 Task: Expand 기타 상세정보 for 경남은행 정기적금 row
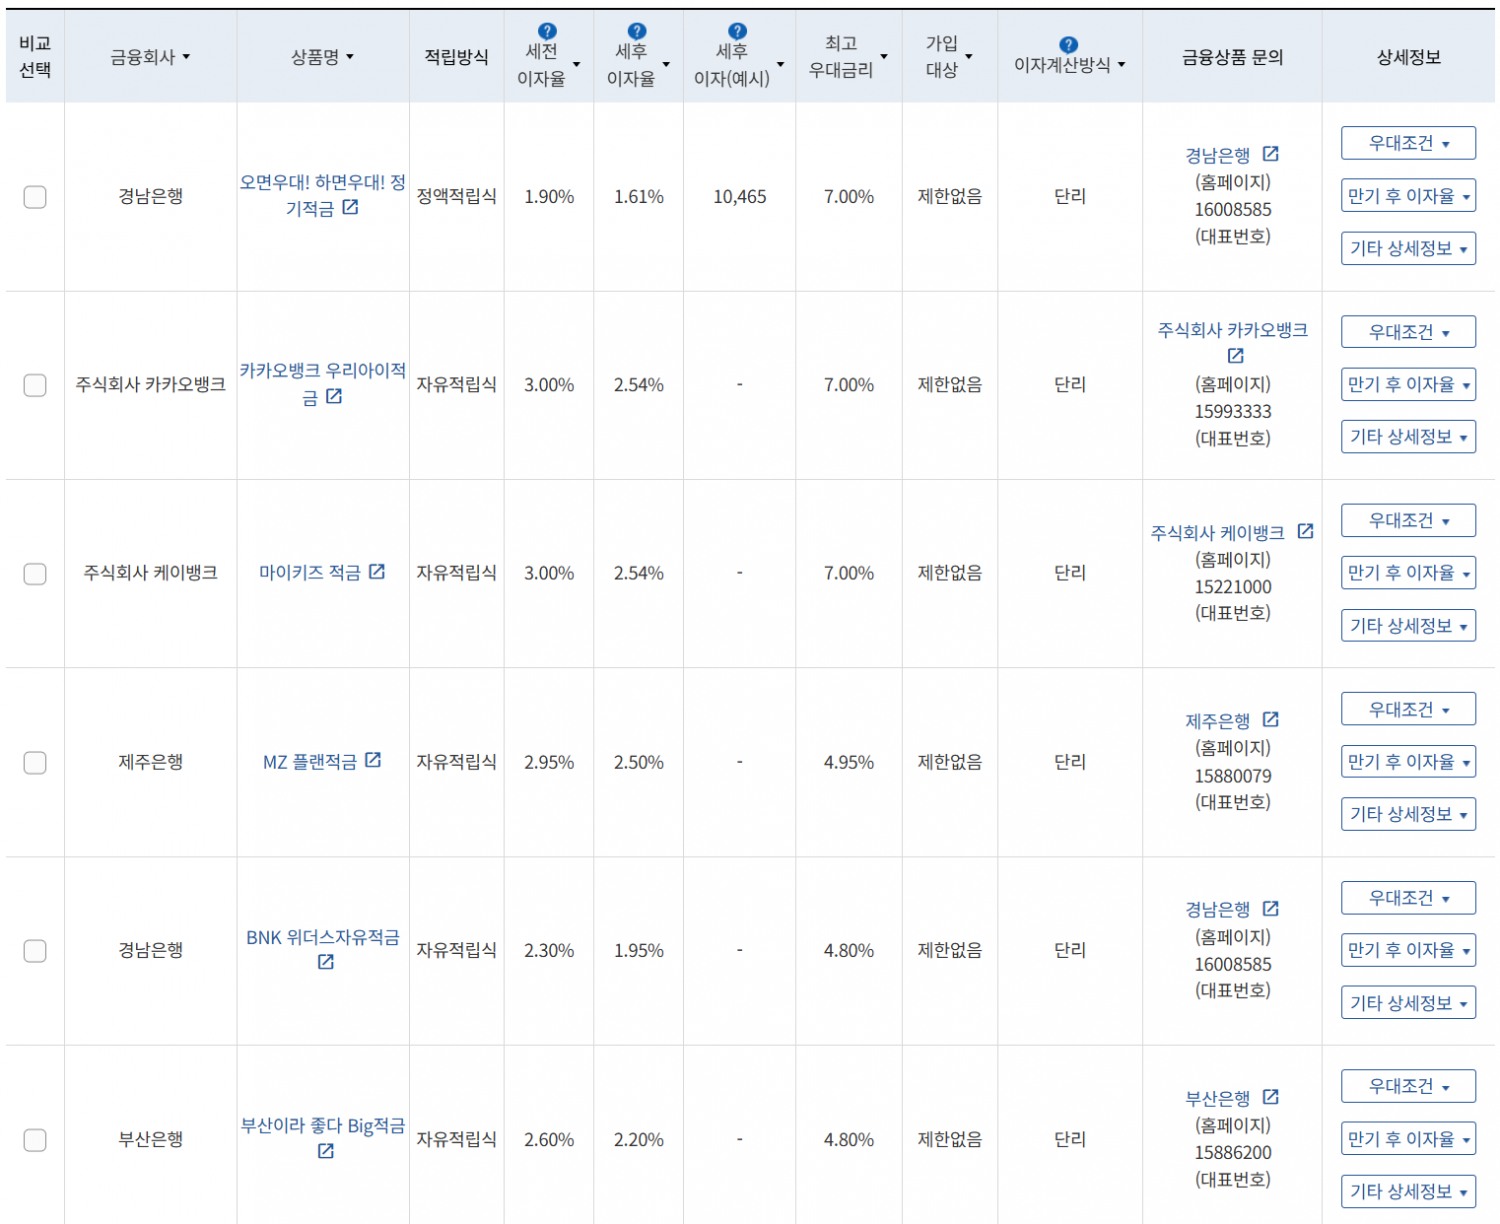pos(1408,248)
